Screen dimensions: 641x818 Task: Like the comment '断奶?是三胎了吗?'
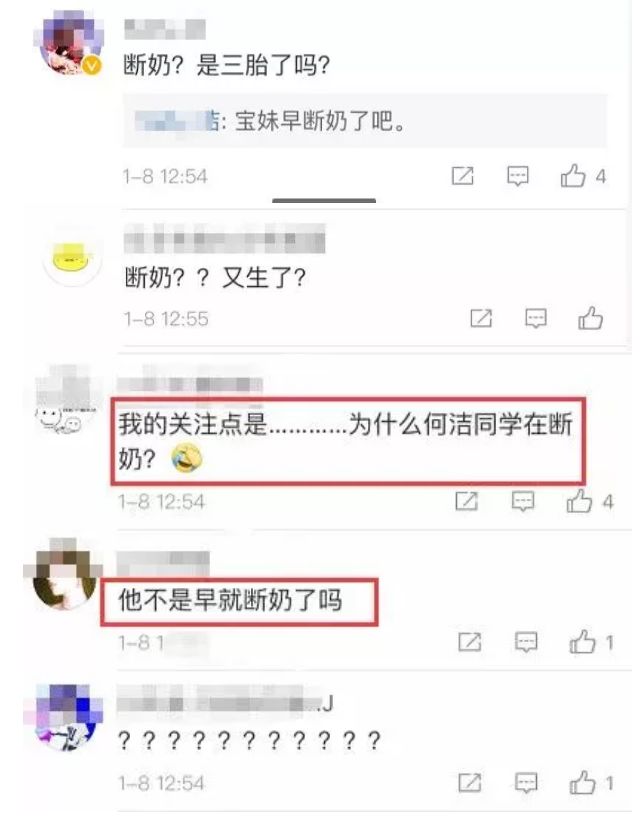pyautogui.click(x=573, y=176)
